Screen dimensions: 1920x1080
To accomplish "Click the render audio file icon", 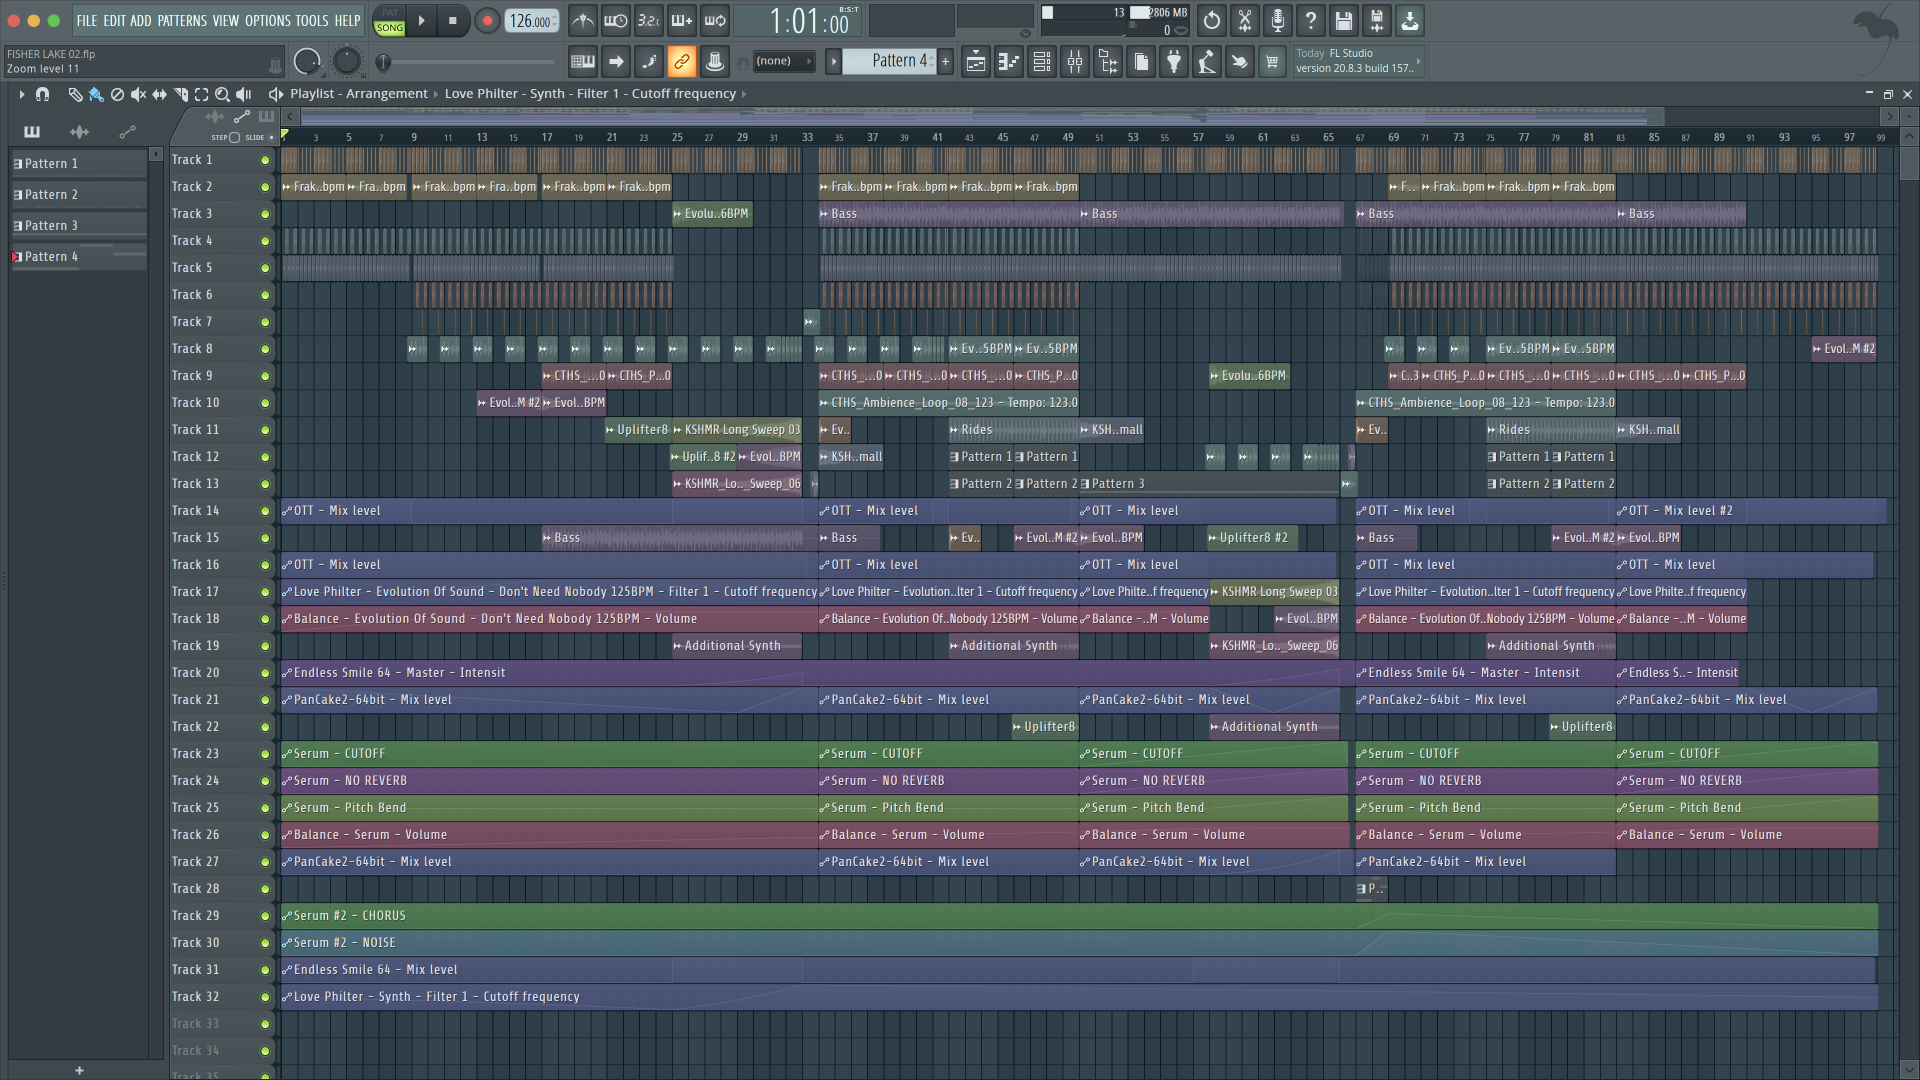I will pyautogui.click(x=1377, y=20).
